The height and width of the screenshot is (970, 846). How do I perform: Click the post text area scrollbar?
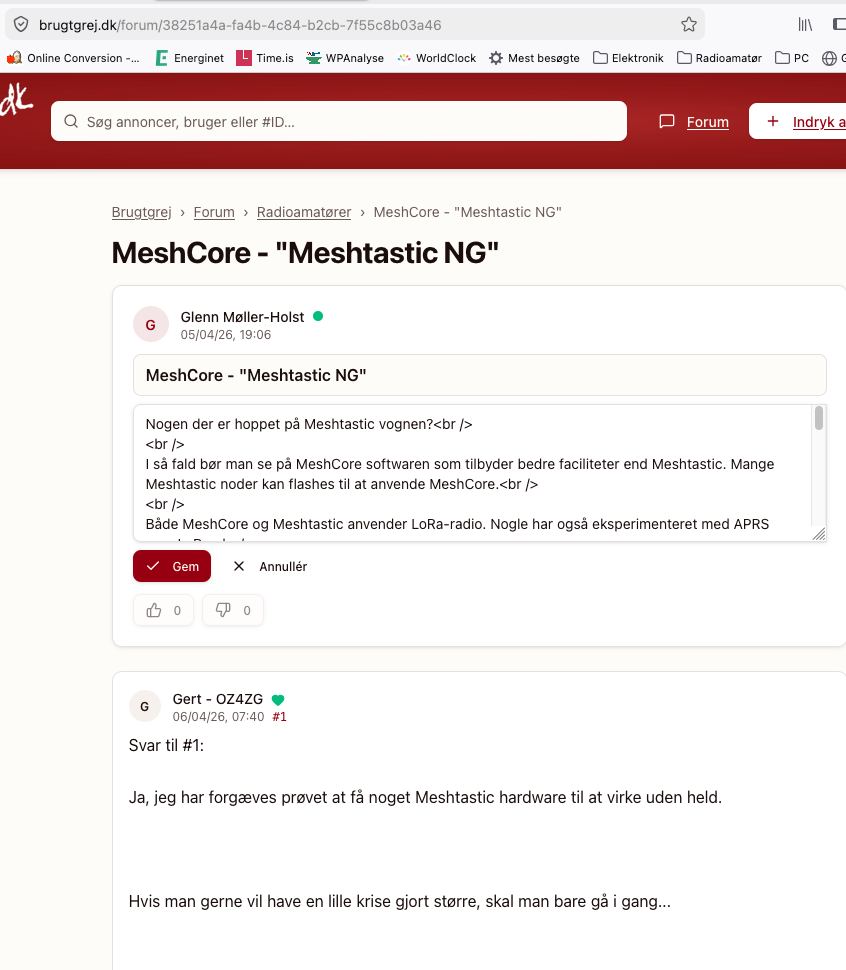click(x=819, y=418)
